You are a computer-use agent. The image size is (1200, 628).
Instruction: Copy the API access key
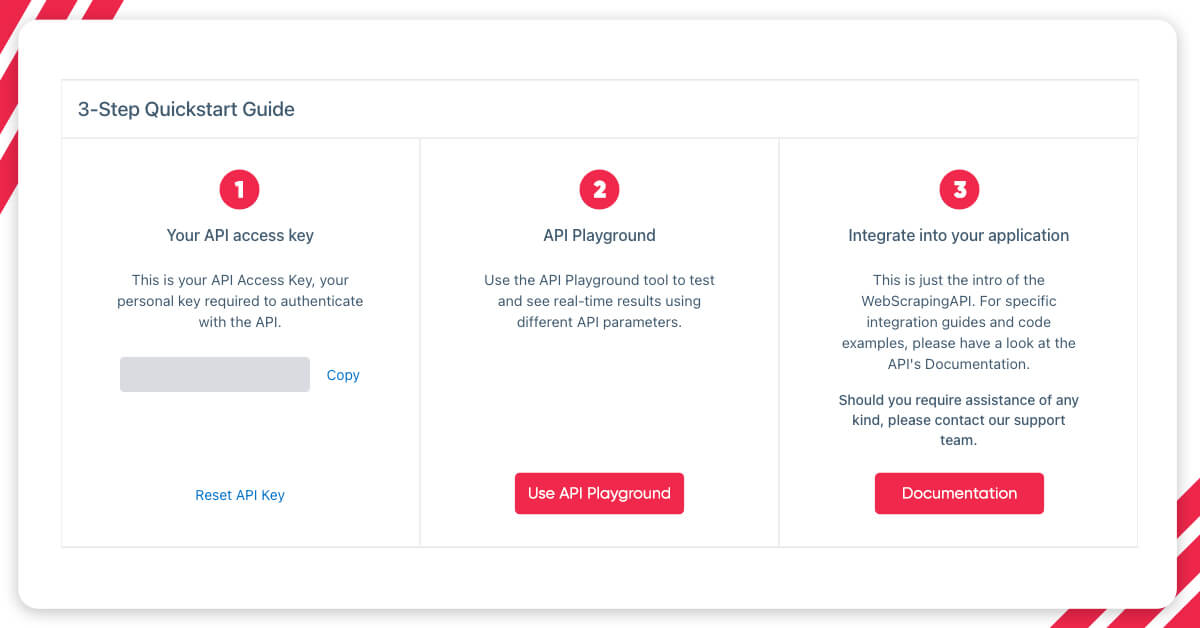(x=343, y=375)
